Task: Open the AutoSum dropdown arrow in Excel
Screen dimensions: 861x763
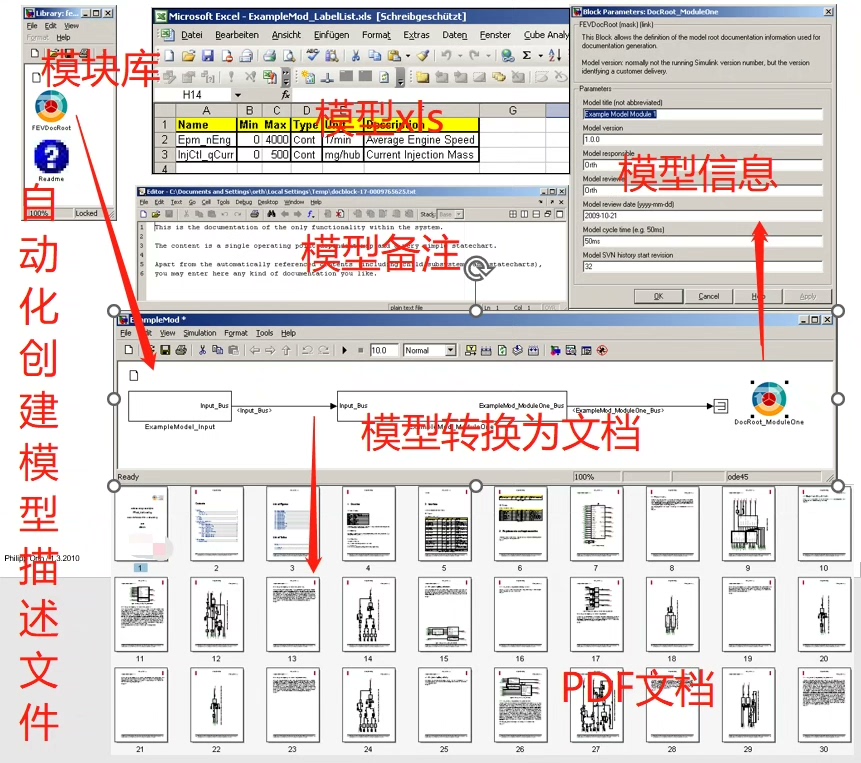Action: tap(540, 55)
